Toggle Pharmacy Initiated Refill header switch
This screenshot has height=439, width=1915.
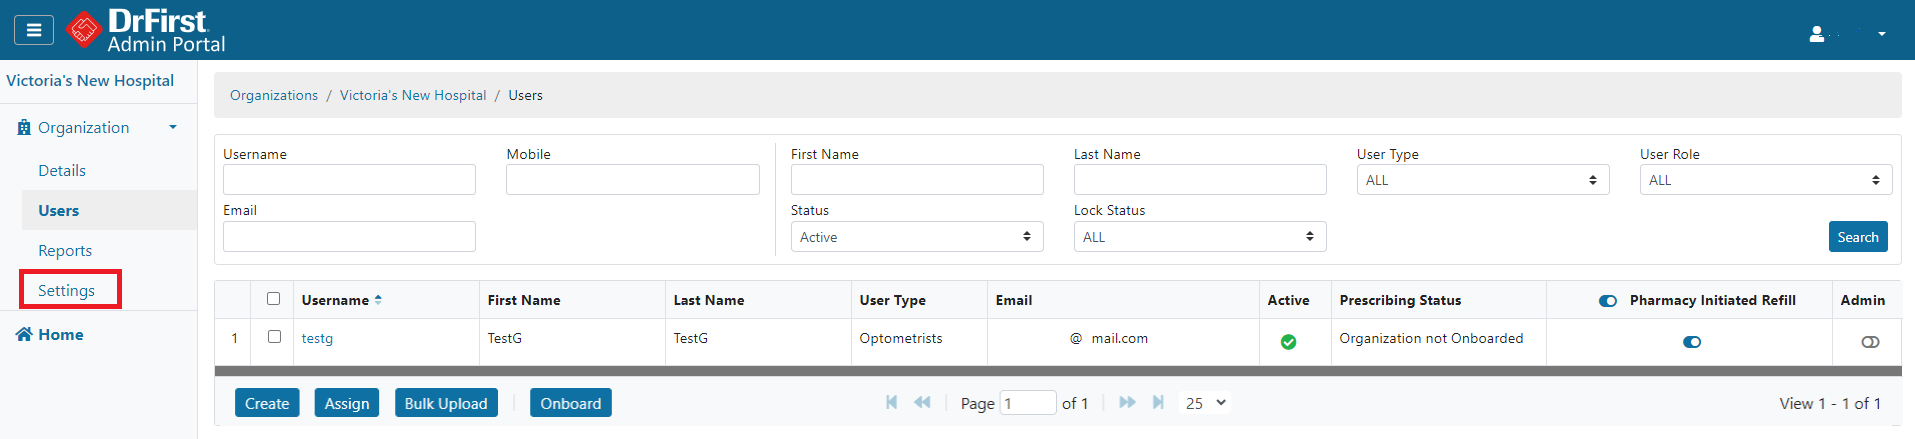[1608, 301]
